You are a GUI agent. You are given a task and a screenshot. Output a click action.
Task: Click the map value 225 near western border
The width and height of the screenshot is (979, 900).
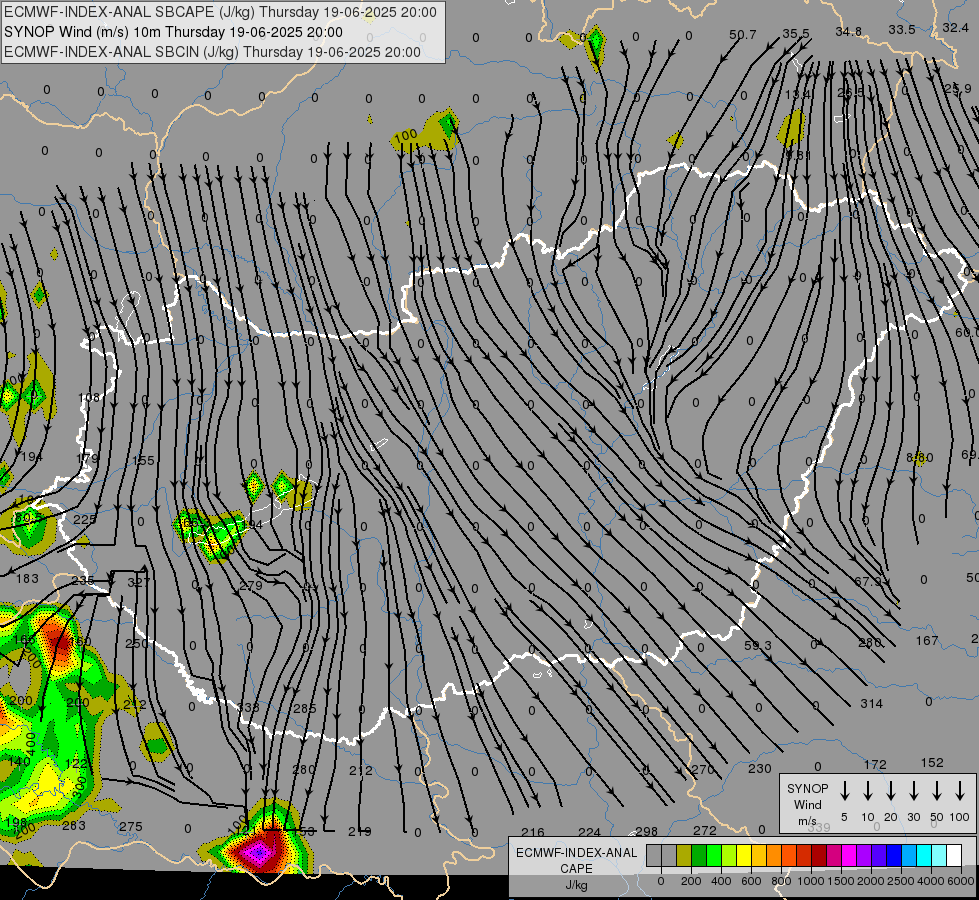point(84,519)
